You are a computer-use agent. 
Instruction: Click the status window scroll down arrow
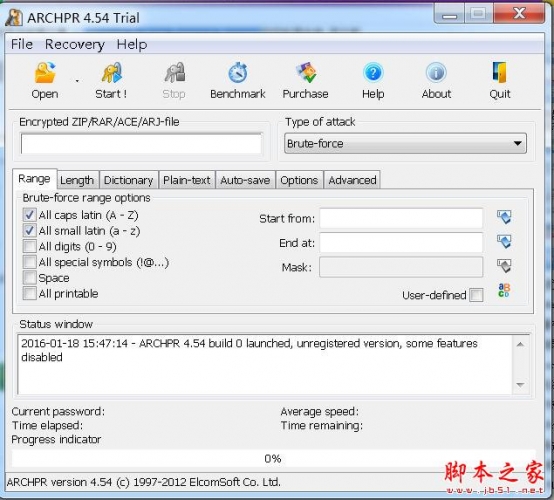520,384
